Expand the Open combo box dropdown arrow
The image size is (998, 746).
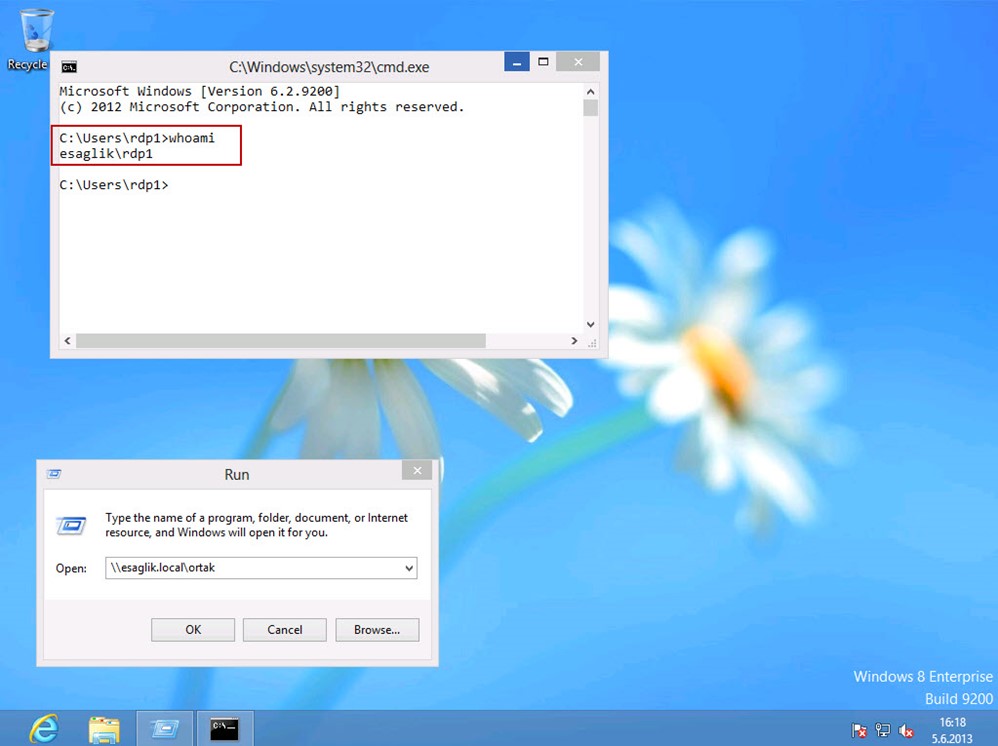[409, 568]
